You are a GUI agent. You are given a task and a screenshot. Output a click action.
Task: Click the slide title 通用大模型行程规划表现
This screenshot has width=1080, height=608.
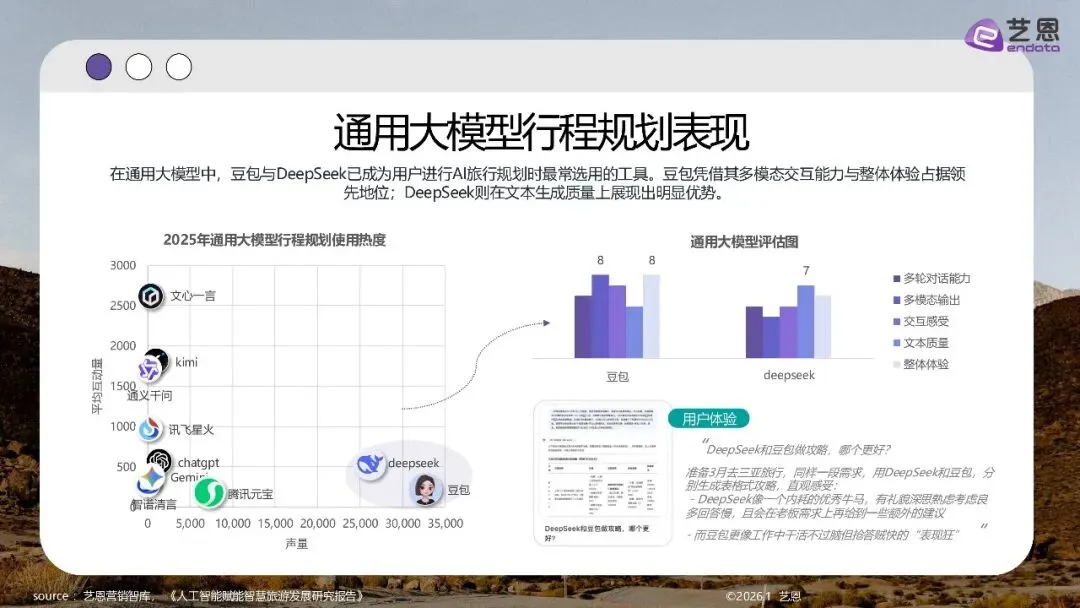(x=541, y=132)
